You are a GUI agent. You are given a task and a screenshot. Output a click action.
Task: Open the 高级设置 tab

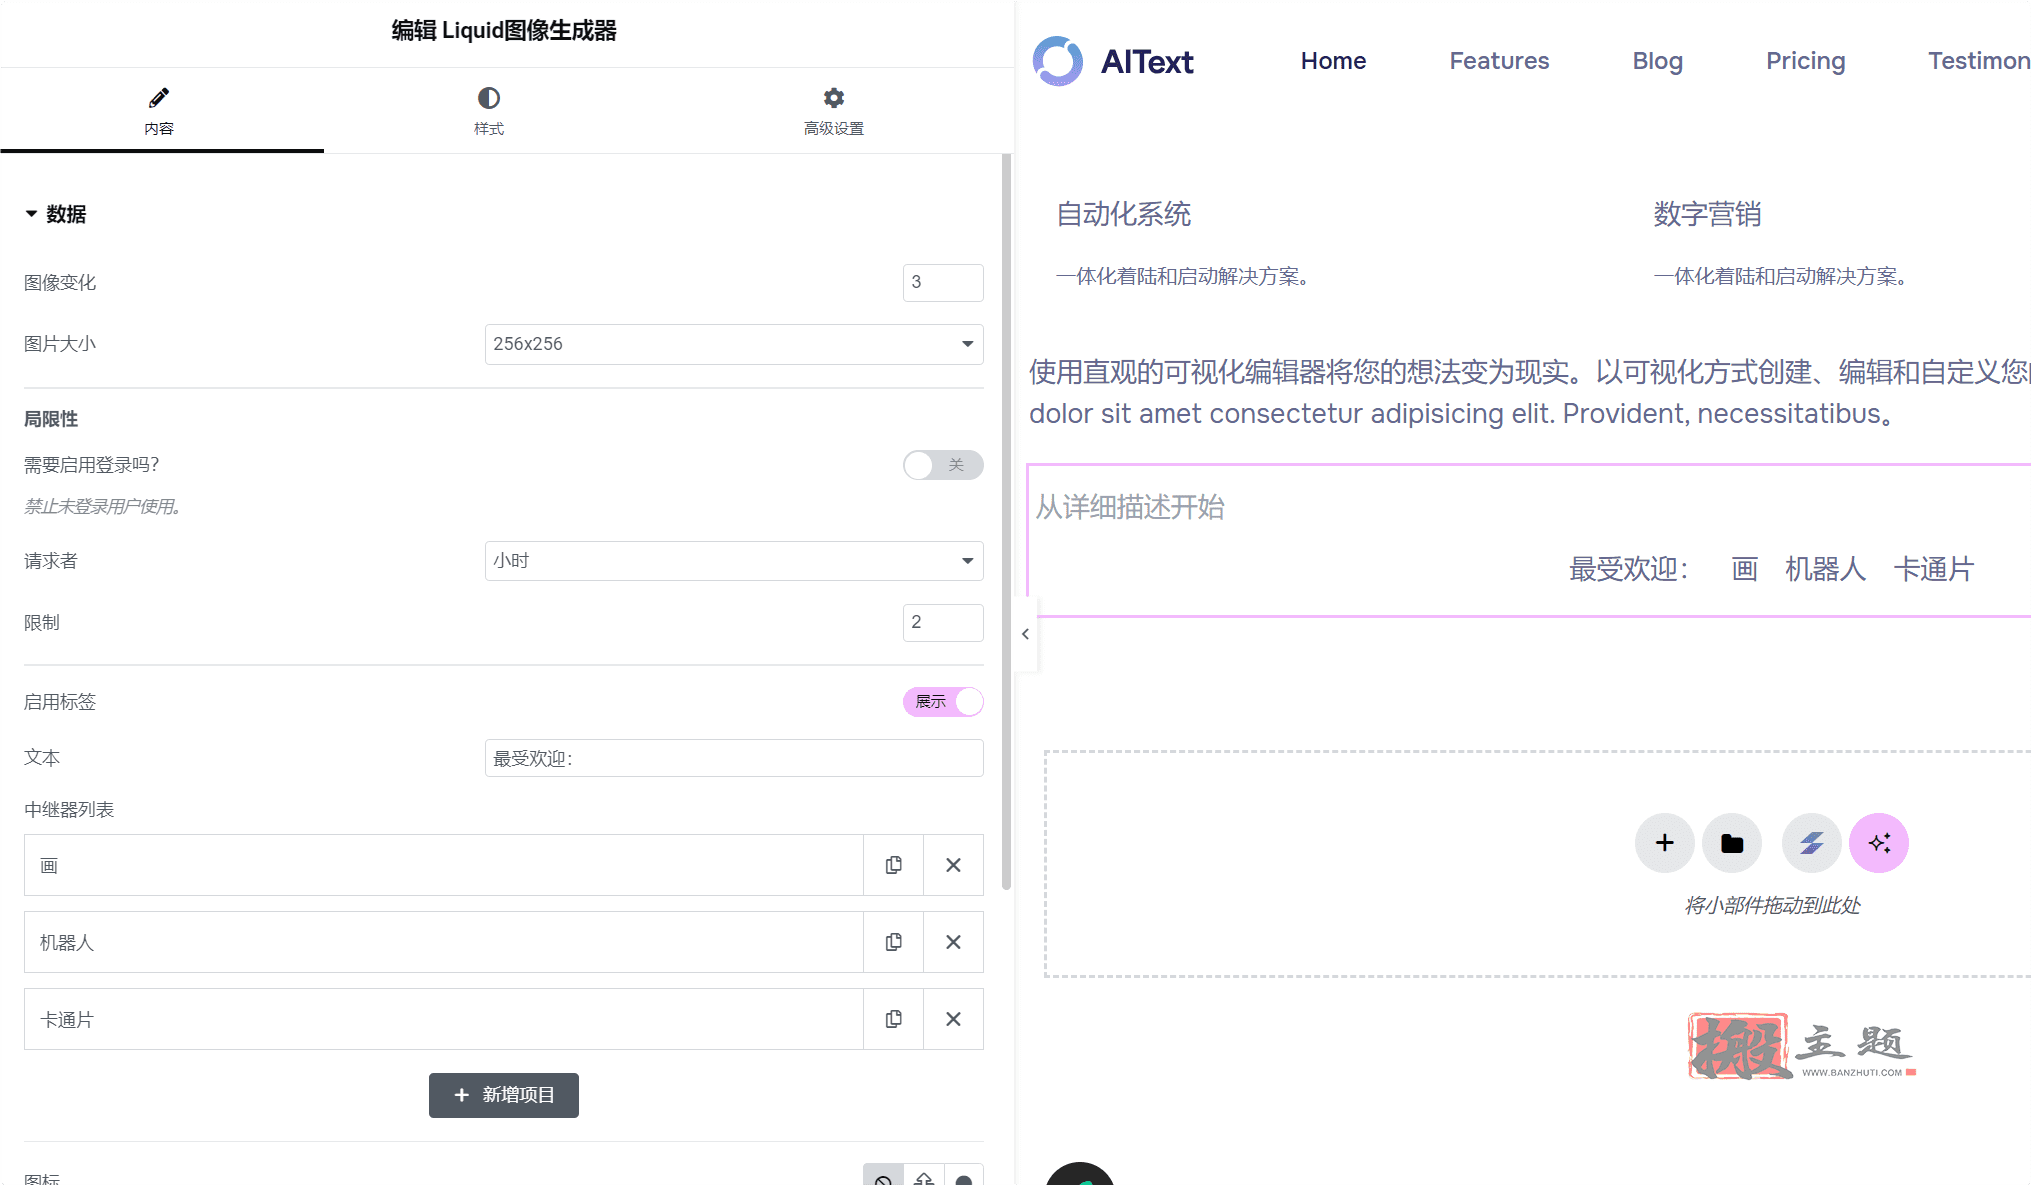point(833,111)
